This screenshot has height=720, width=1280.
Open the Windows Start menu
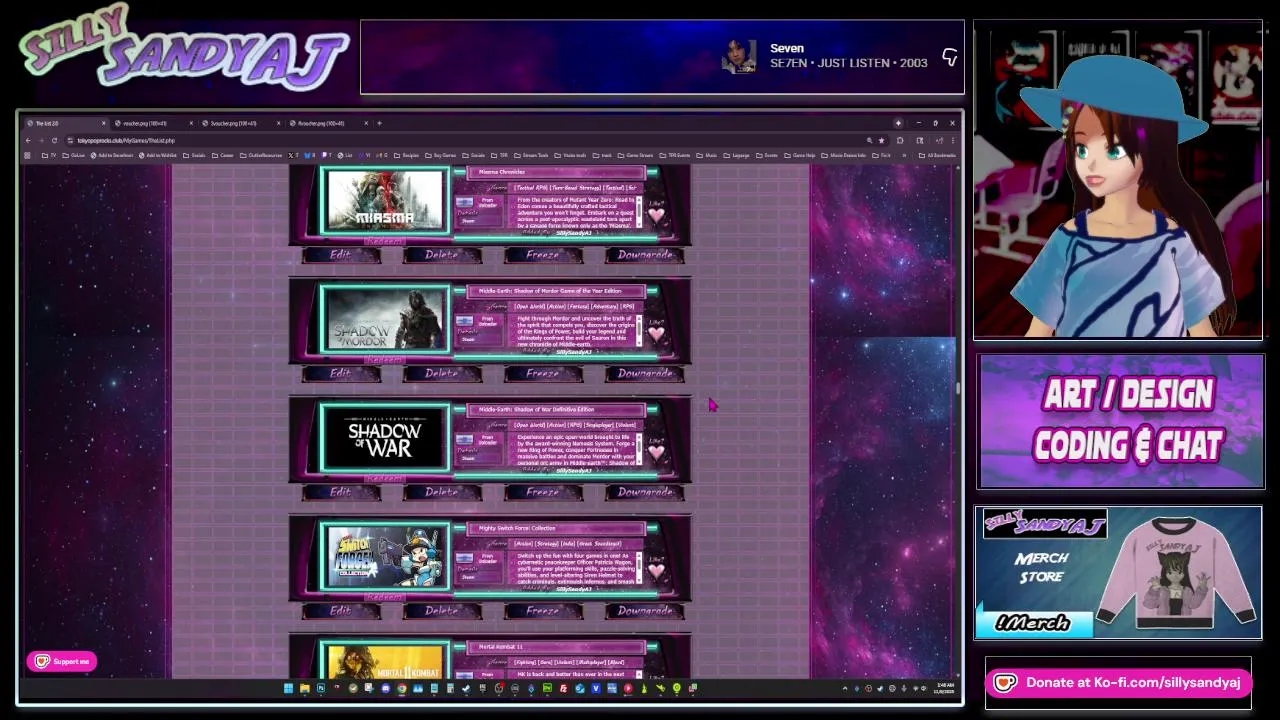(288, 688)
